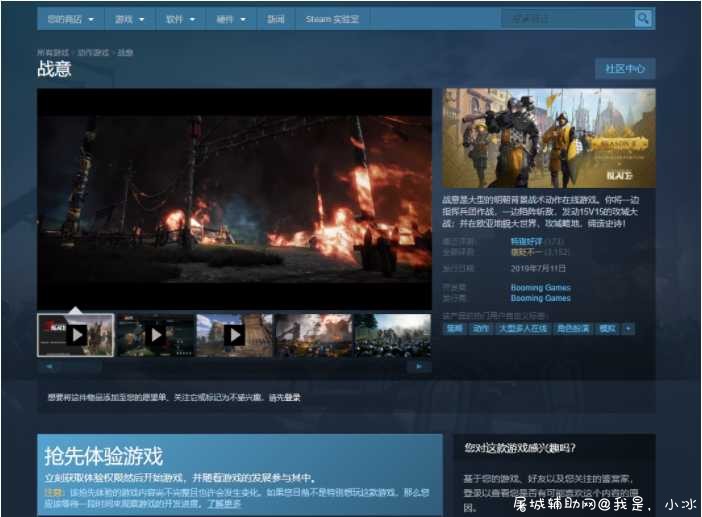Play the third castle wall video thumbnail
The height and width of the screenshot is (517, 702).
234,335
